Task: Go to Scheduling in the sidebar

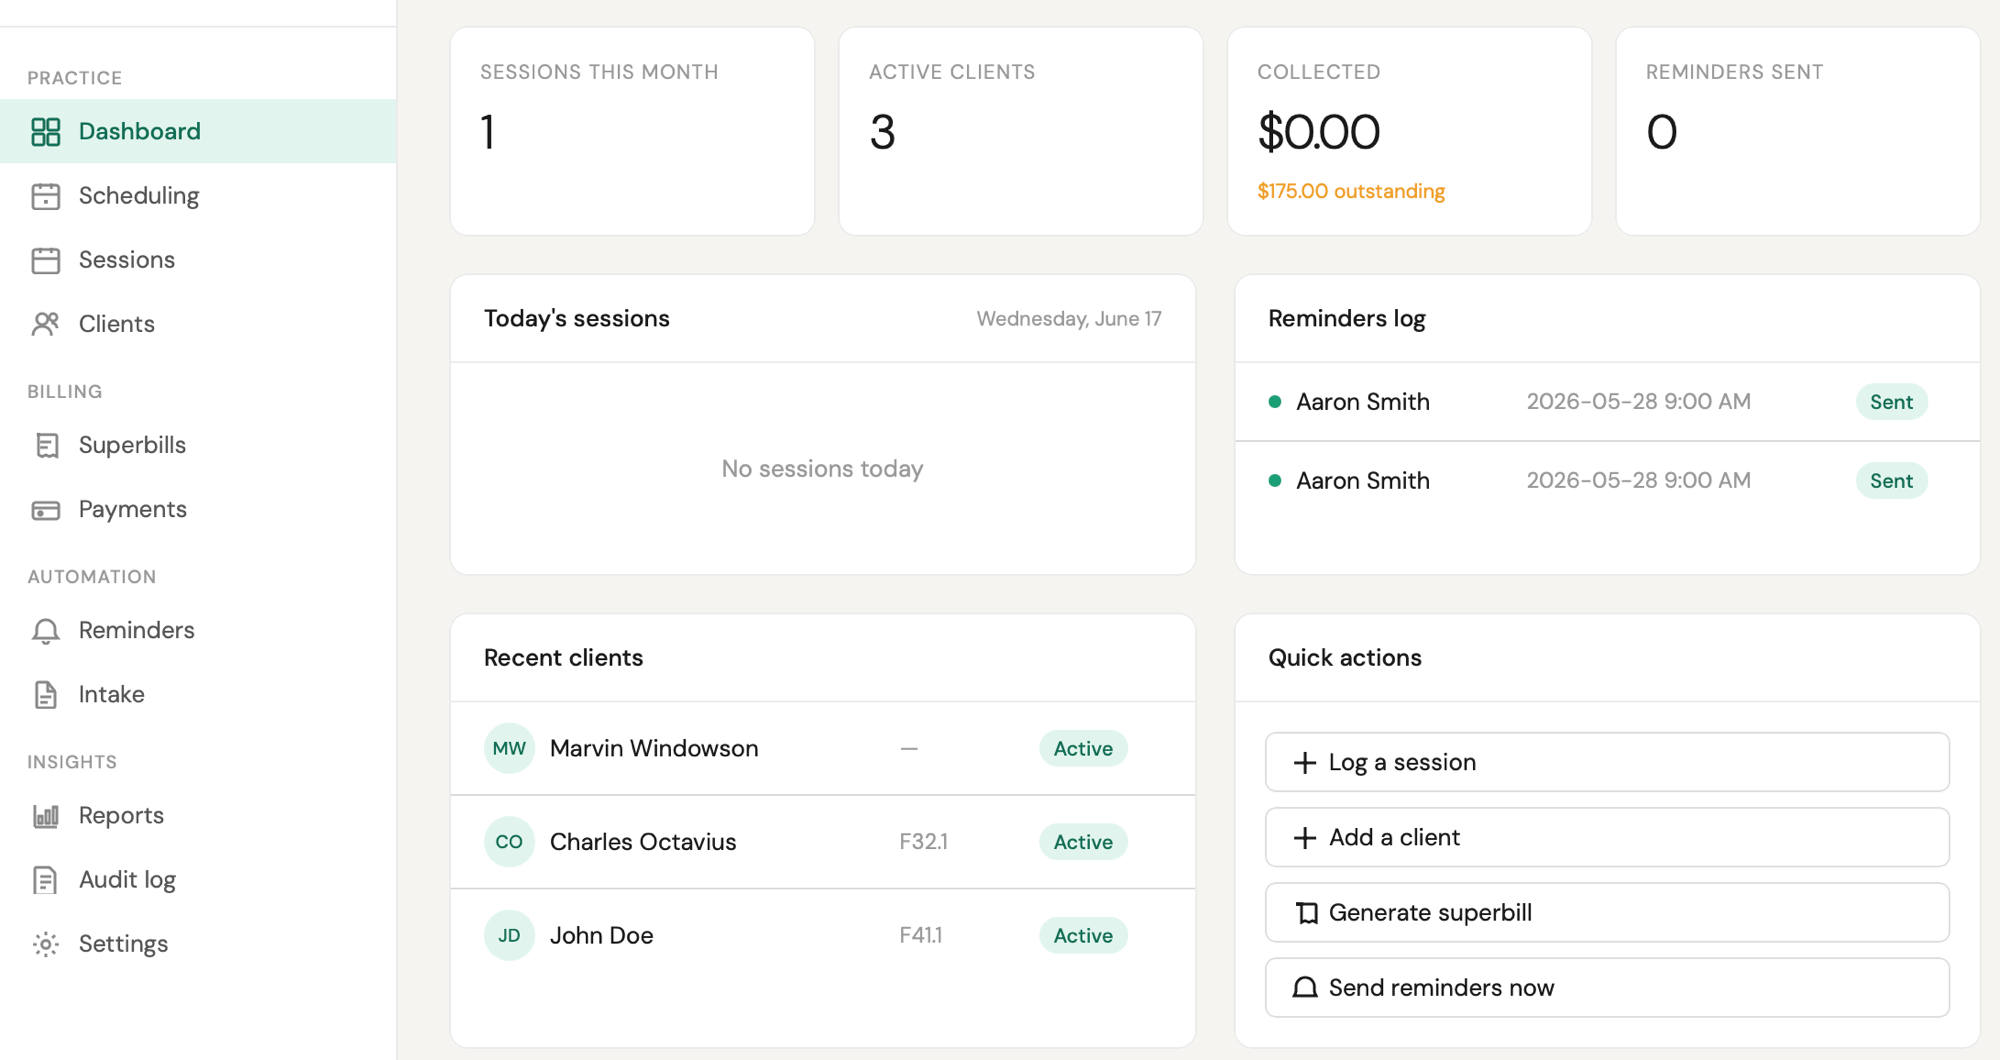Action: (x=198, y=195)
